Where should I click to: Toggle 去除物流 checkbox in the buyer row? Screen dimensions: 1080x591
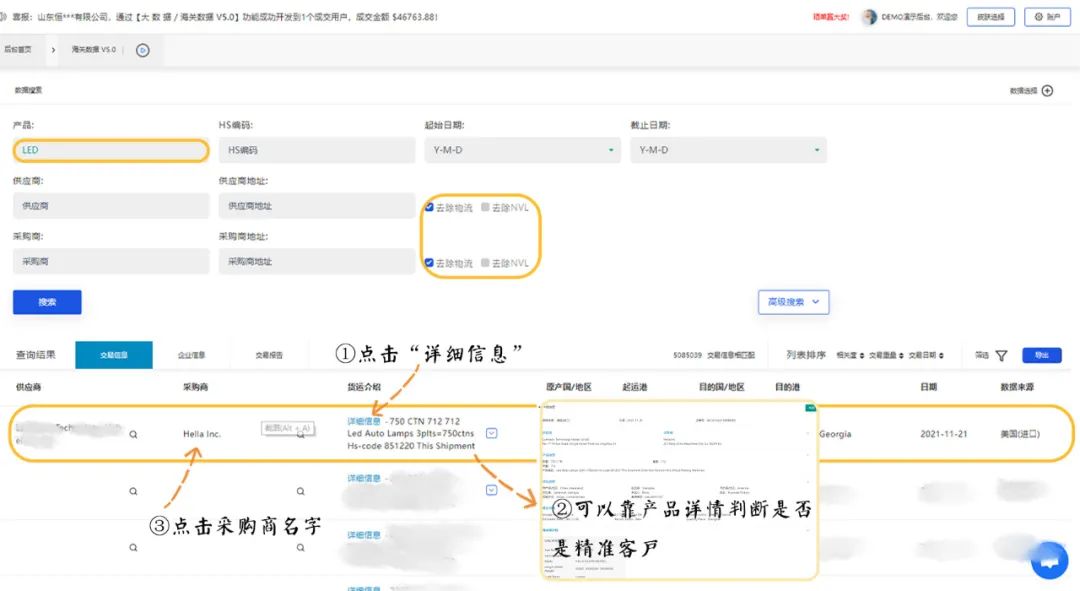coord(429,263)
